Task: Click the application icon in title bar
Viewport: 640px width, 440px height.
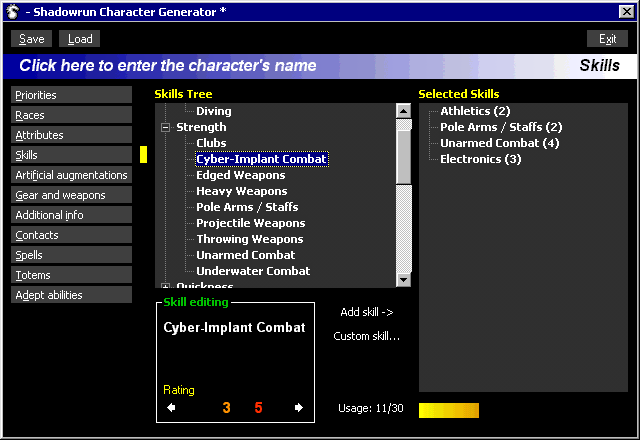Action: [11, 11]
